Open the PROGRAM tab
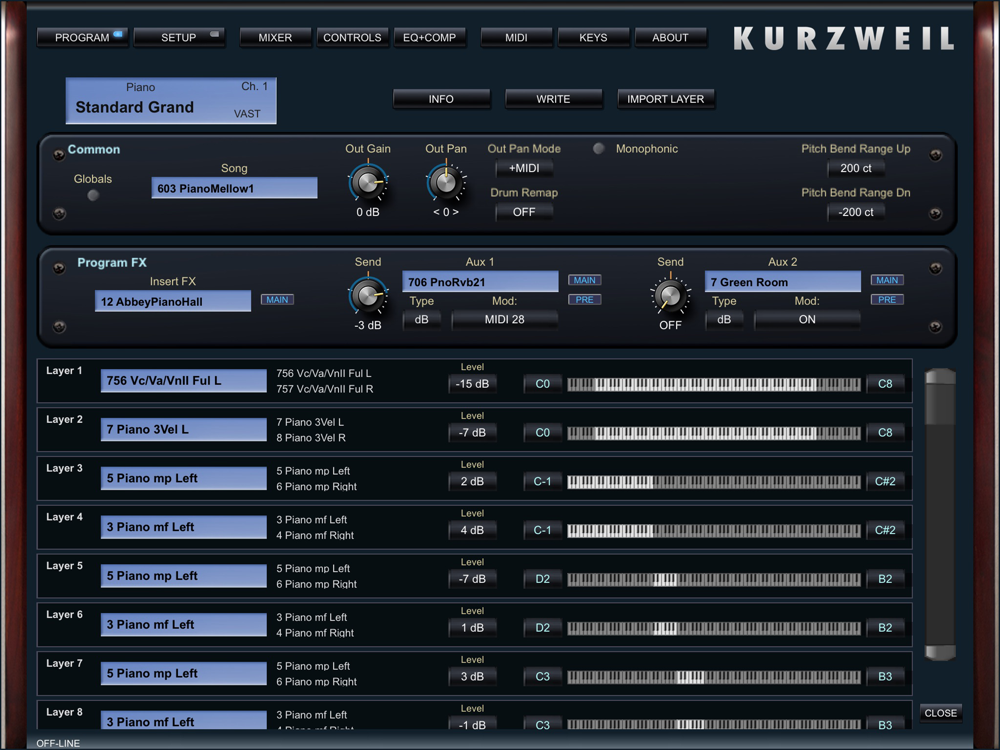The height and width of the screenshot is (750, 1000). point(82,38)
